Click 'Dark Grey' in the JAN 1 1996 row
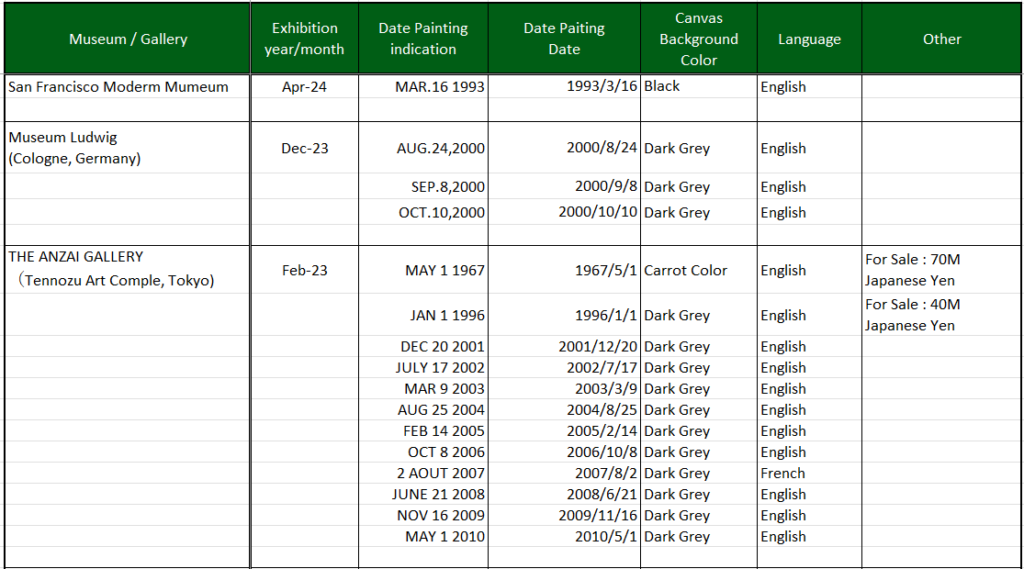Screen dimensions: 1024x569 699,315
